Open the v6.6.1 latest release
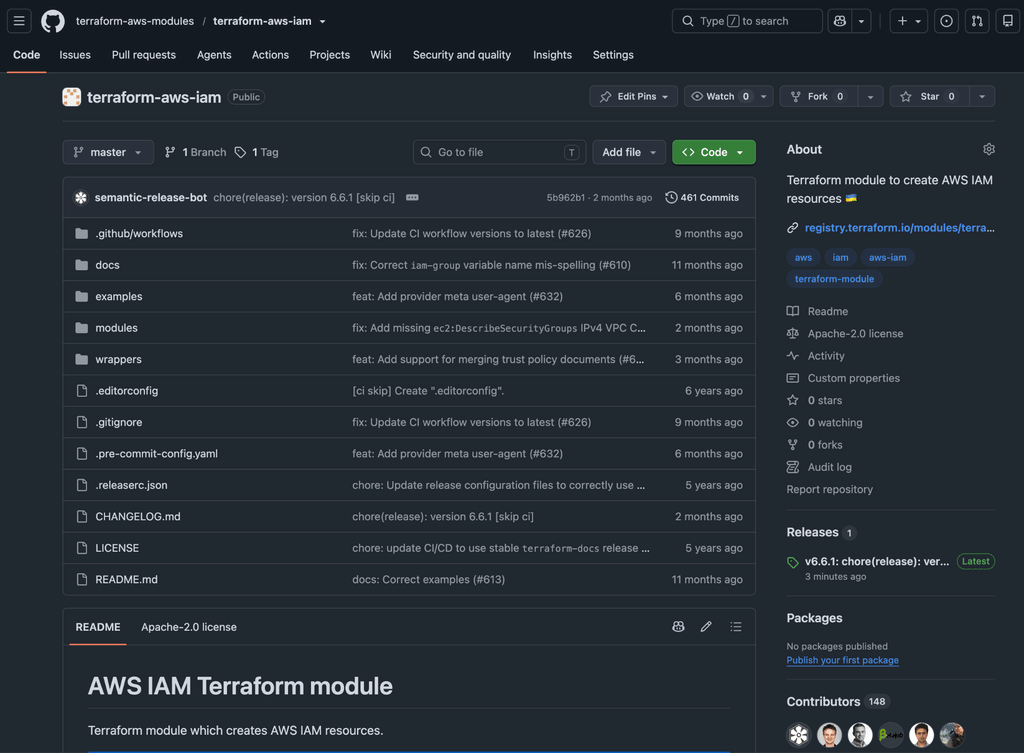The height and width of the screenshot is (753, 1024). pyautogui.click(x=876, y=562)
